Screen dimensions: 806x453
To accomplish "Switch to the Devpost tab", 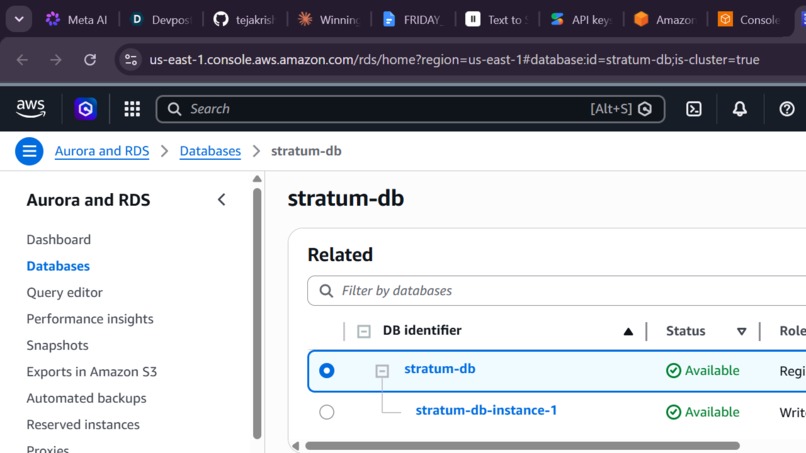I will [161, 20].
